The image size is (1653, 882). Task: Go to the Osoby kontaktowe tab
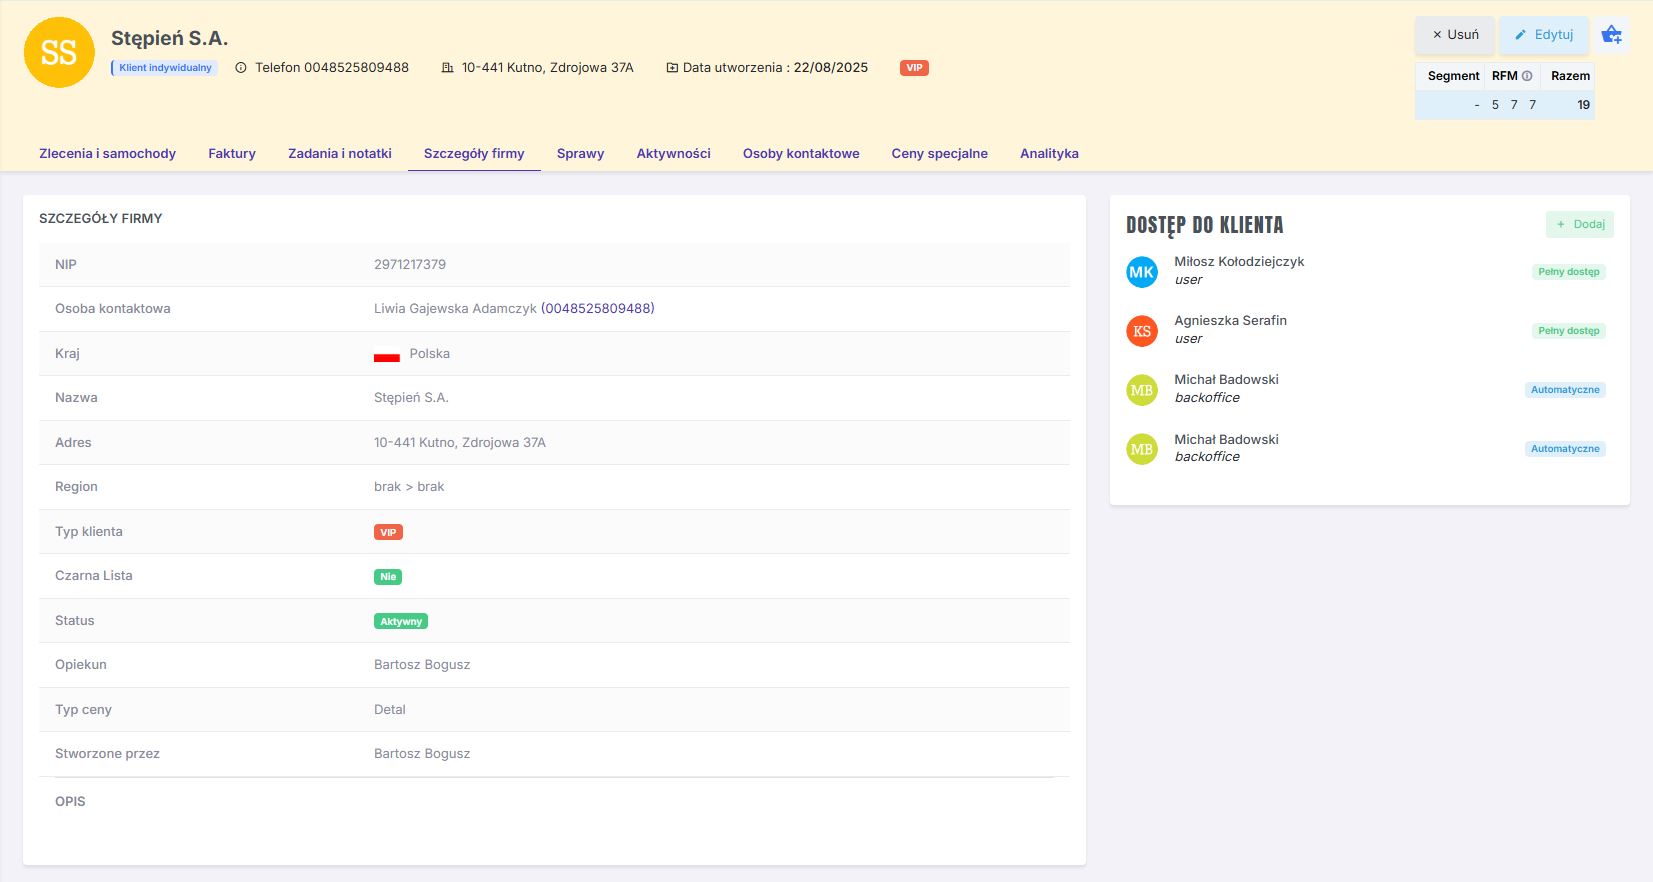[x=801, y=154]
